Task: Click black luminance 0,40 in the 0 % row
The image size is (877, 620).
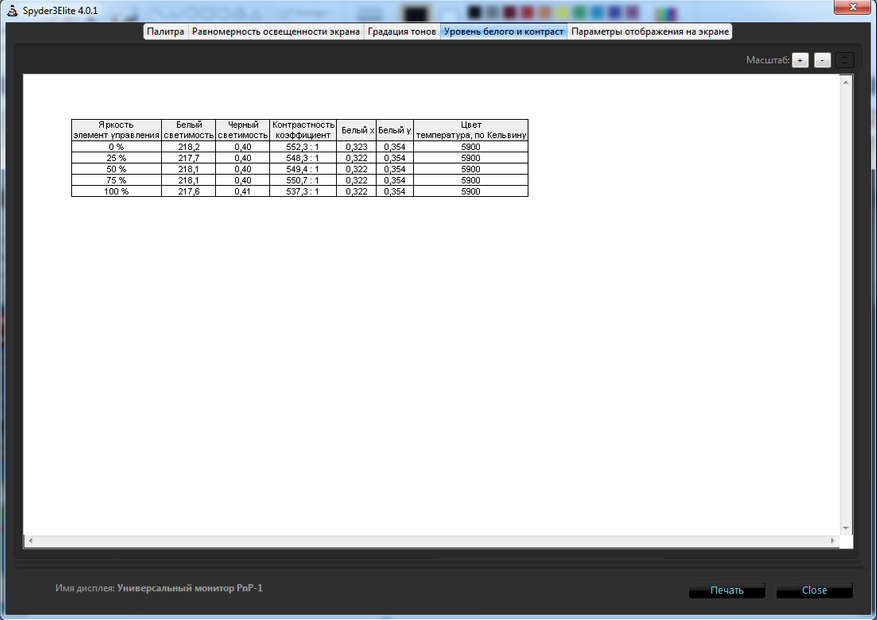Action: [243, 147]
